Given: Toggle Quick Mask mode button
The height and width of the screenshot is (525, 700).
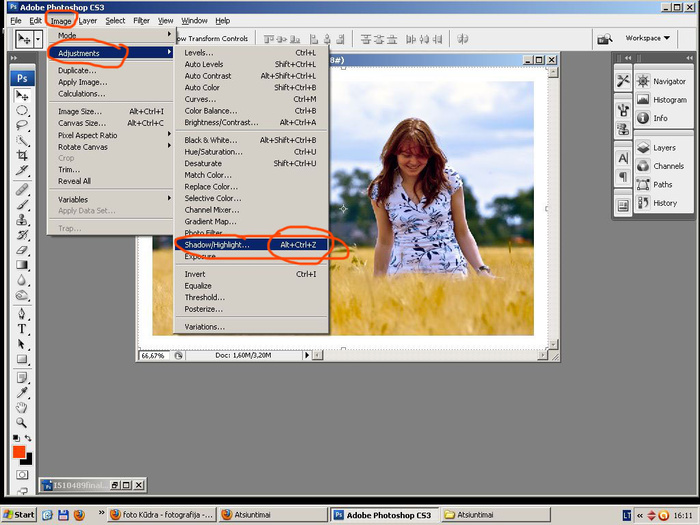Looking at the screenshot, I should [22, 474].
